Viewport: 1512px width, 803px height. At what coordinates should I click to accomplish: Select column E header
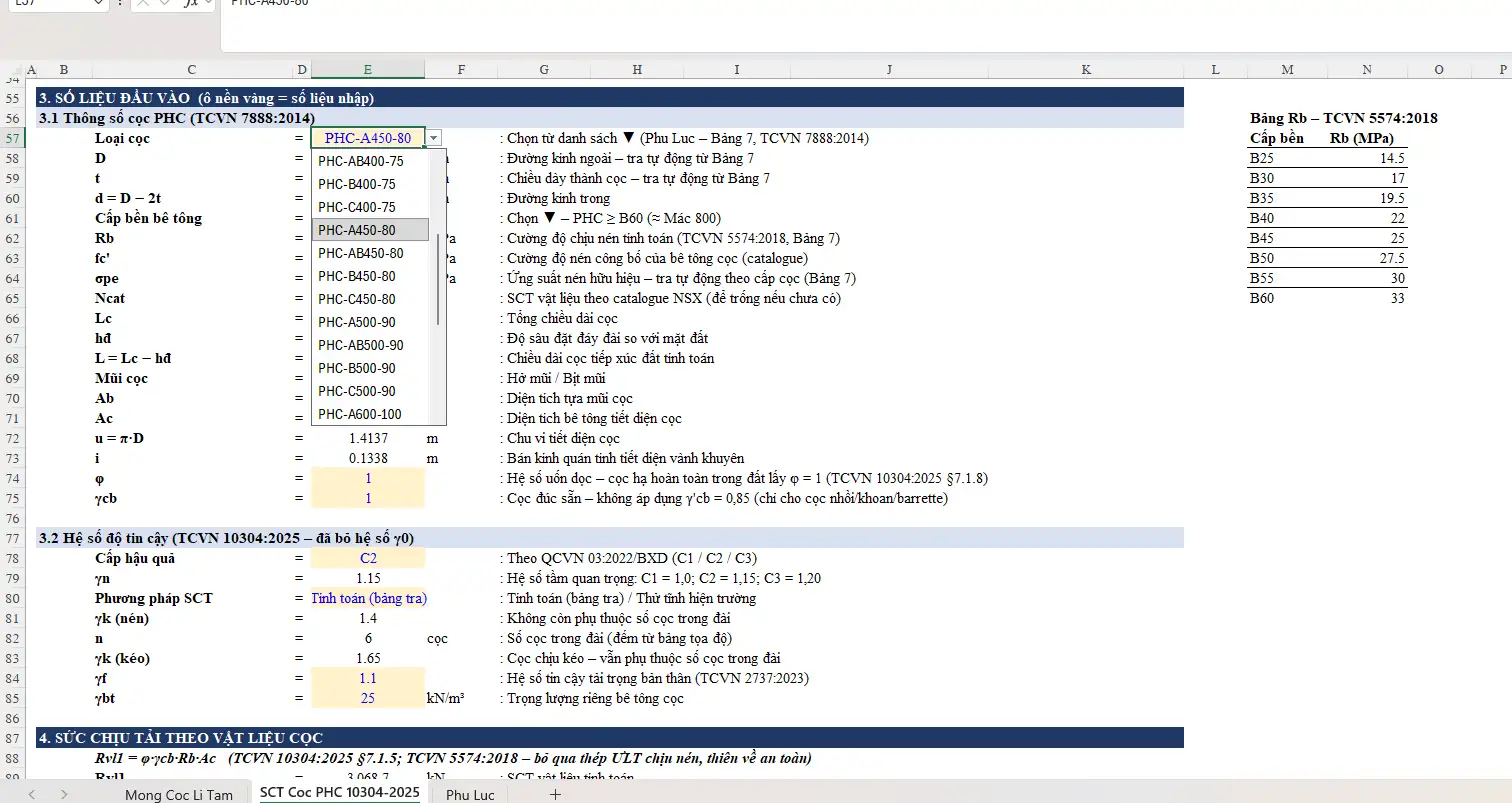tap(368, 69)
